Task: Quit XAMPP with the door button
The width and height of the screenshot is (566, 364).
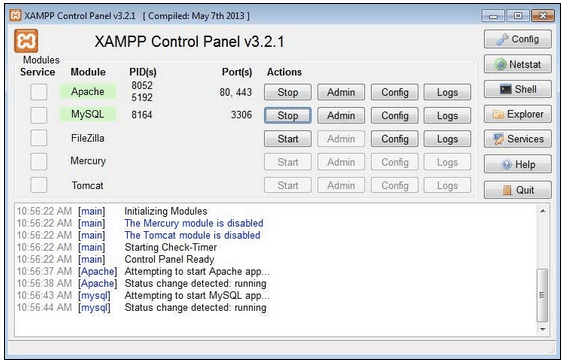Action: [x=518, y=190]
